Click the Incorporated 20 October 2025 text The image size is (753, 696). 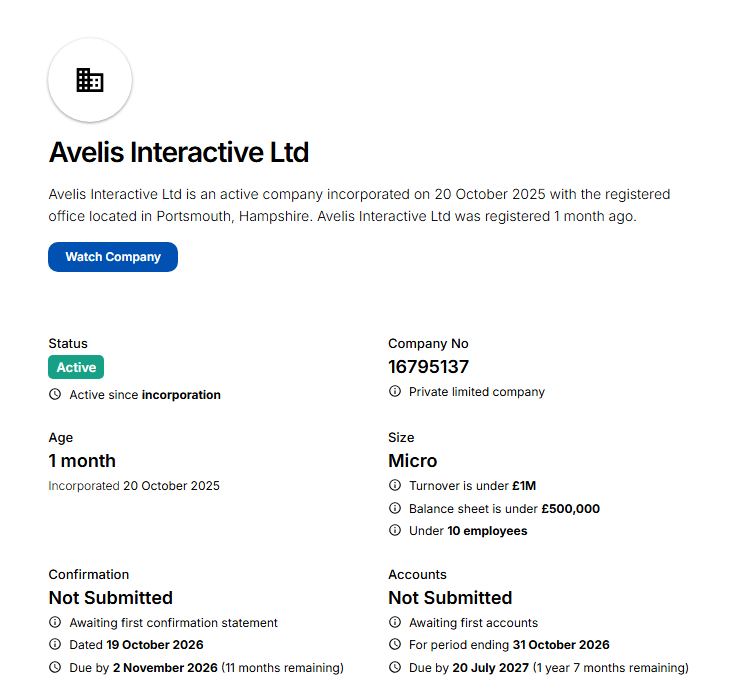(134, 486)
